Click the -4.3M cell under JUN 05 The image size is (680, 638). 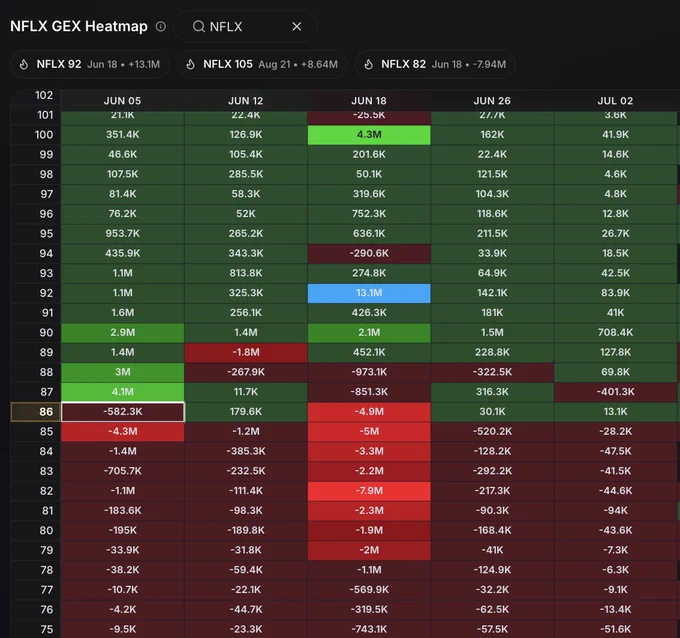[123, 431]
